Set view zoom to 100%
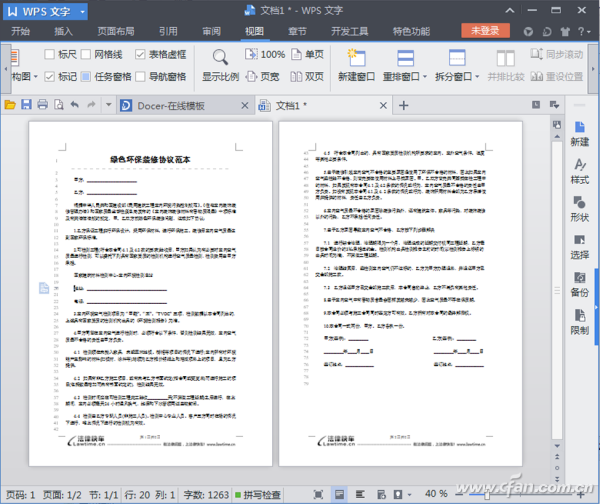The image size is (600, 504). pyautogui.click(x=265, y=54)
